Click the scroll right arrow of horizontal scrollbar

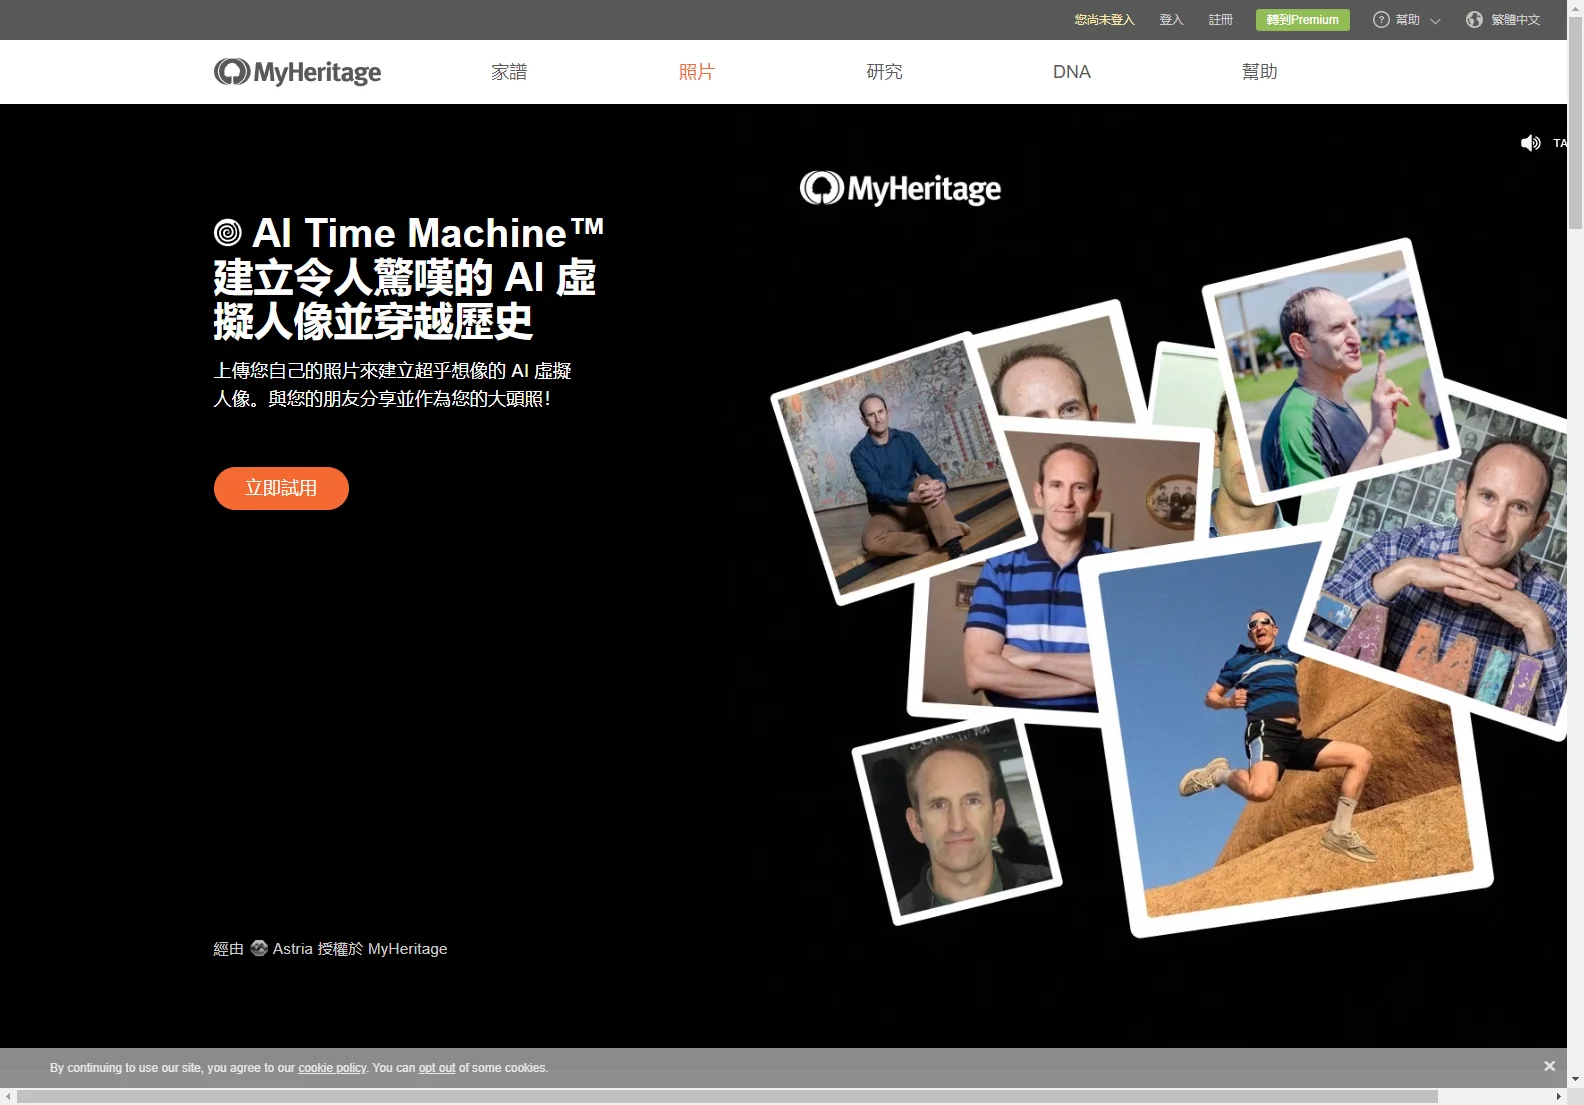point(1558,1096)
